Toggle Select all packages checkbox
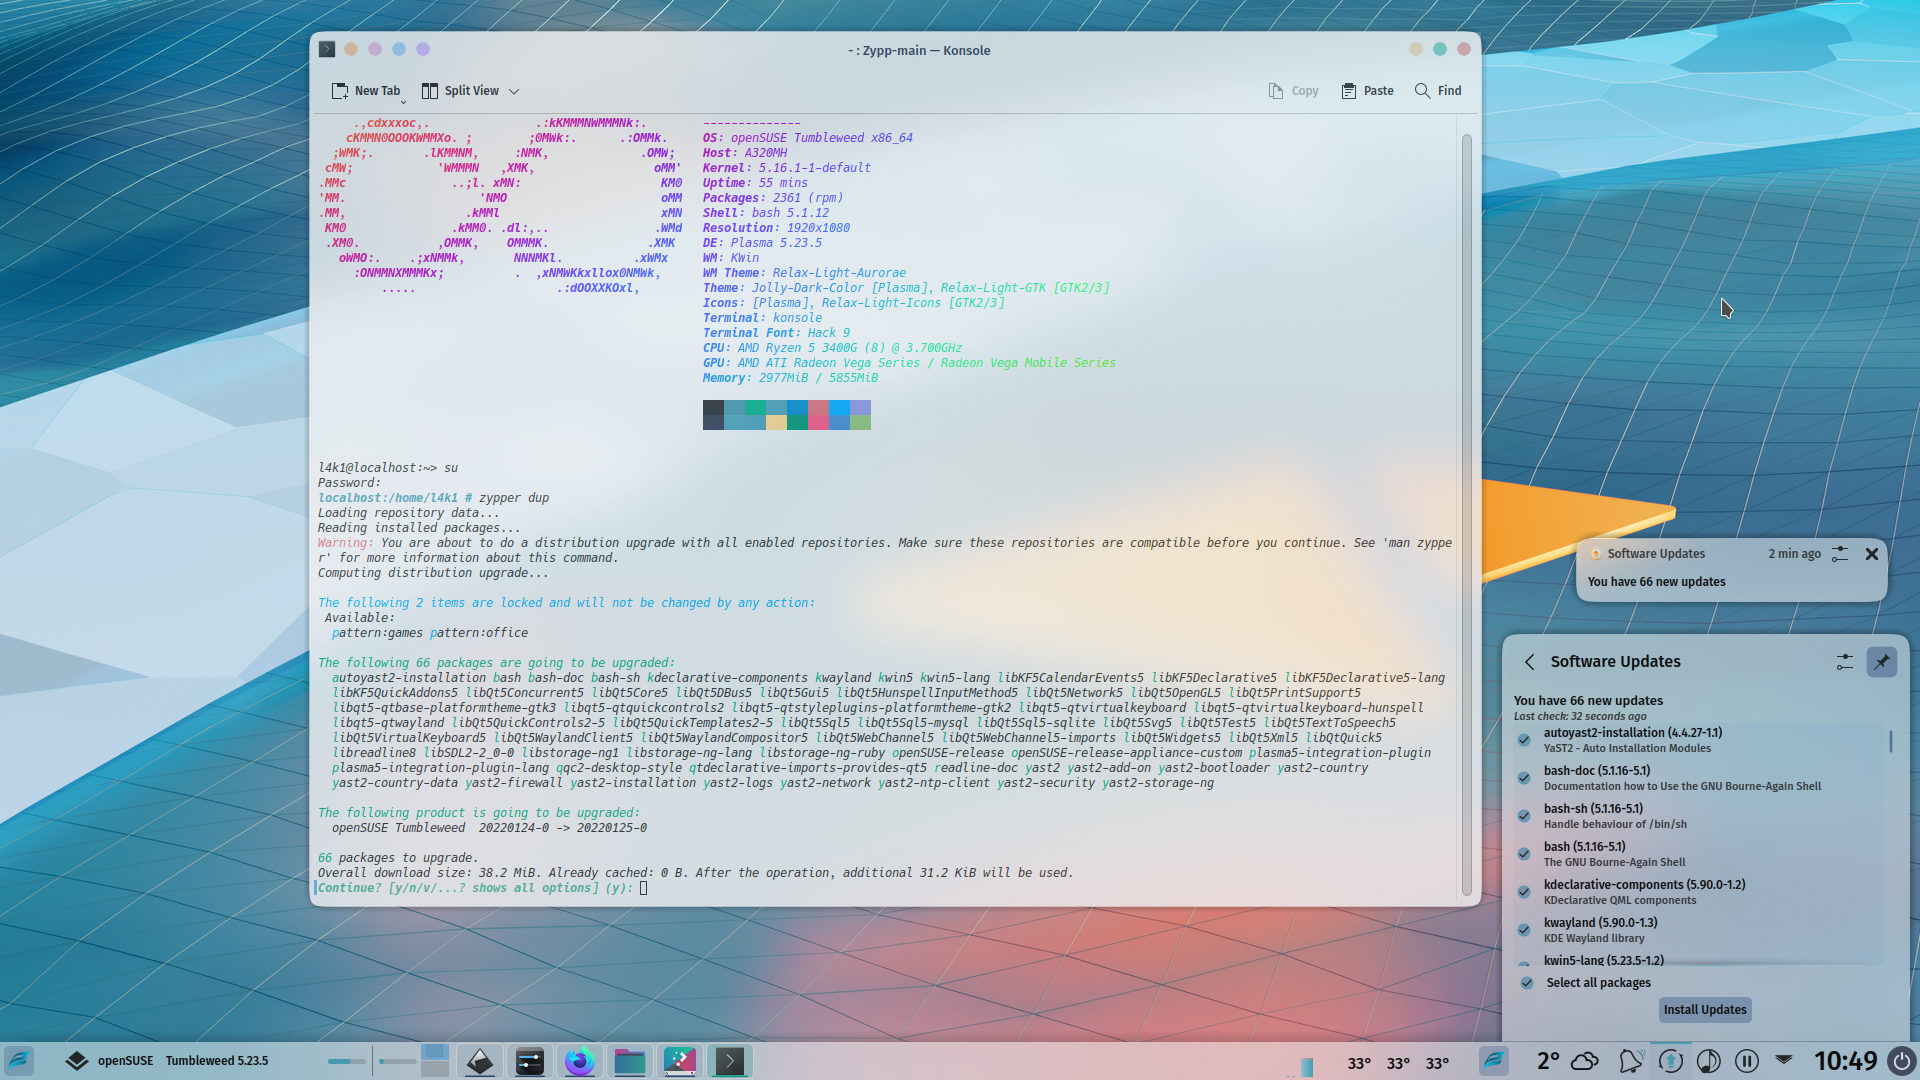Screen dimensions: 1920x1080 click(x=1527, y=983)
